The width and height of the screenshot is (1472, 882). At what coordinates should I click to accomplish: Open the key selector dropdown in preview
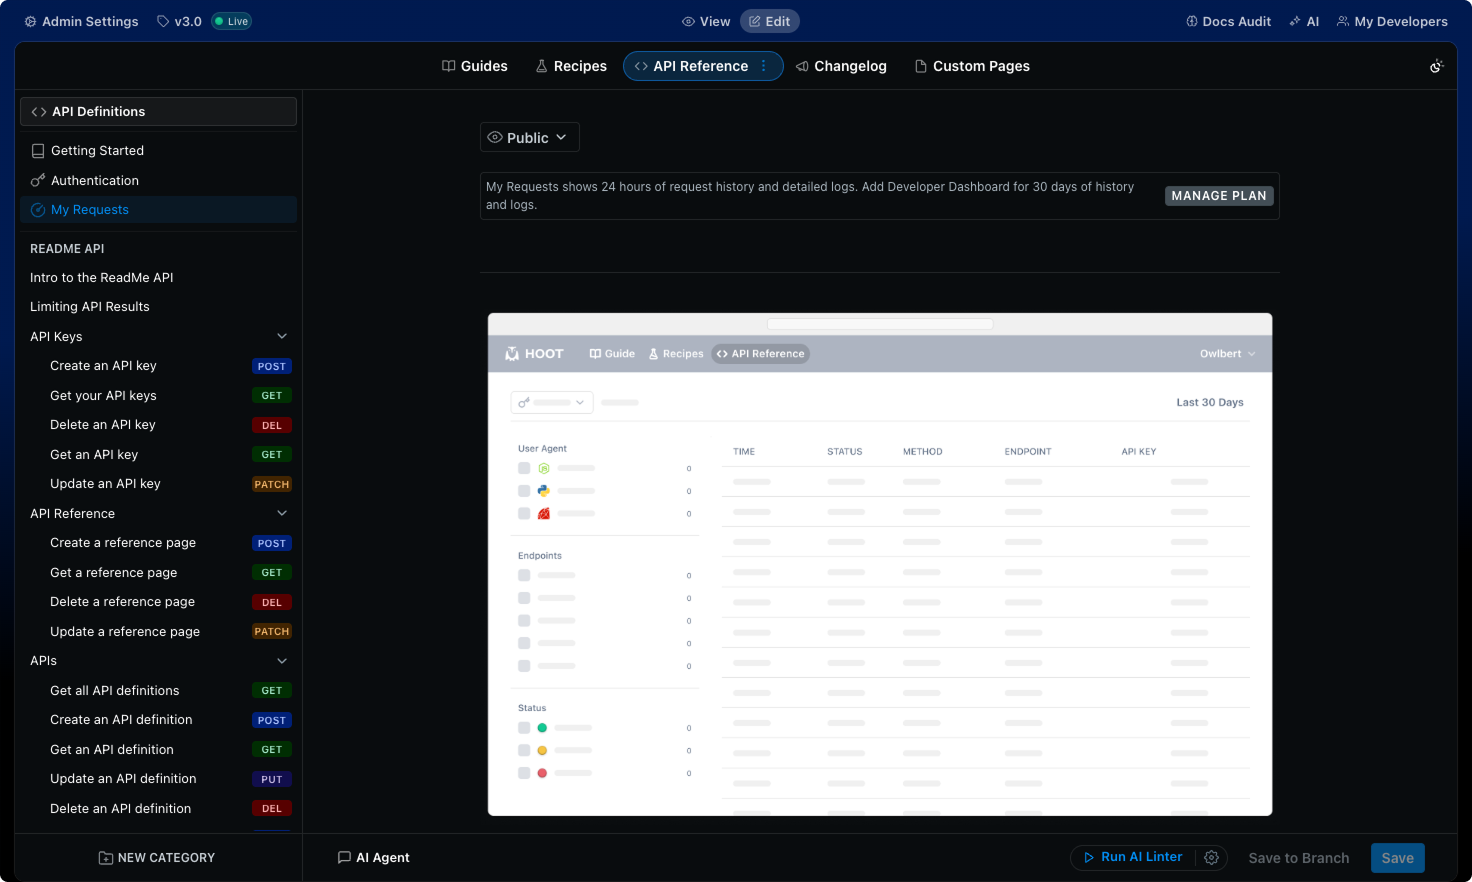[552, 402]
